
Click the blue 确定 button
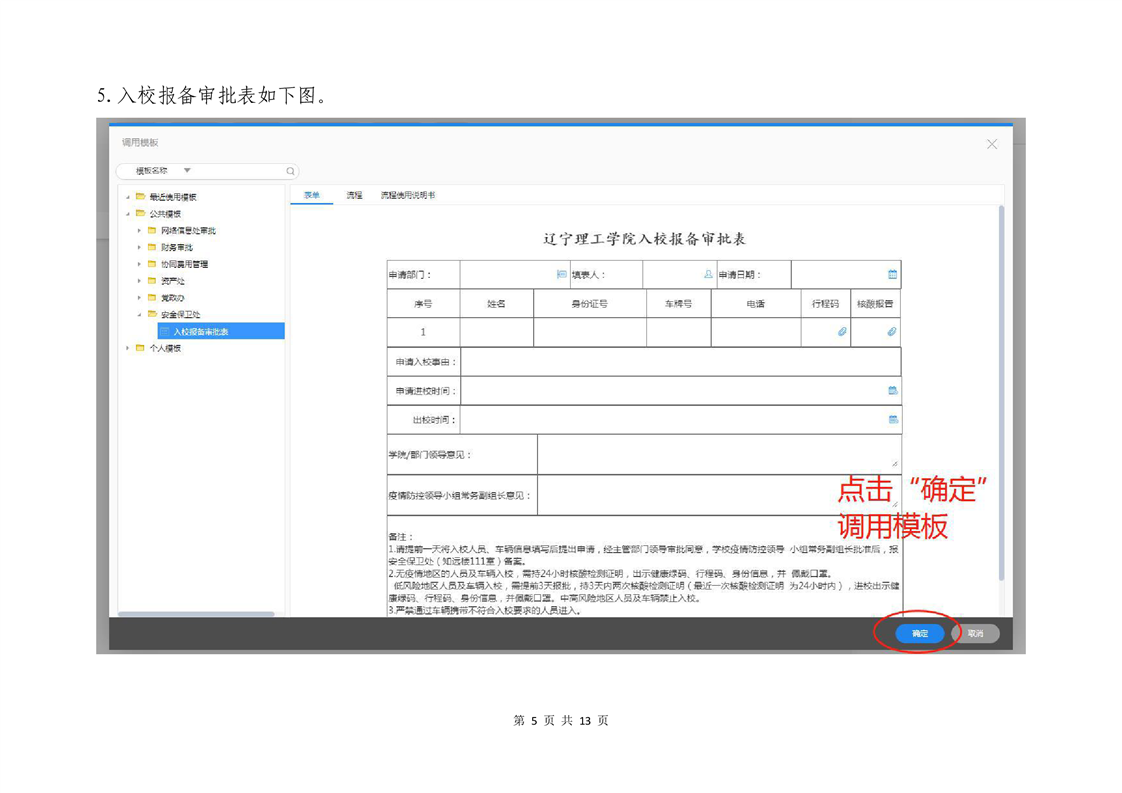pos(919,633)
